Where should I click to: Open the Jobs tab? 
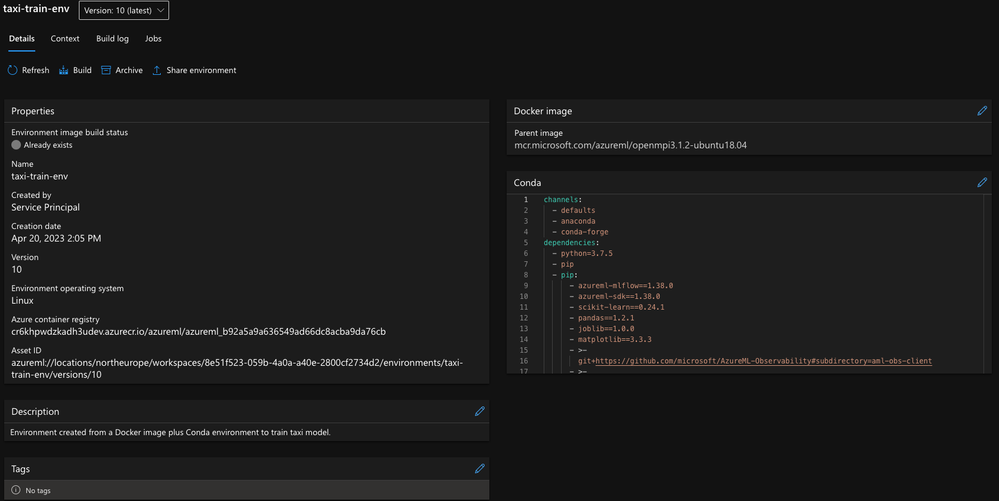coord(153,38)
